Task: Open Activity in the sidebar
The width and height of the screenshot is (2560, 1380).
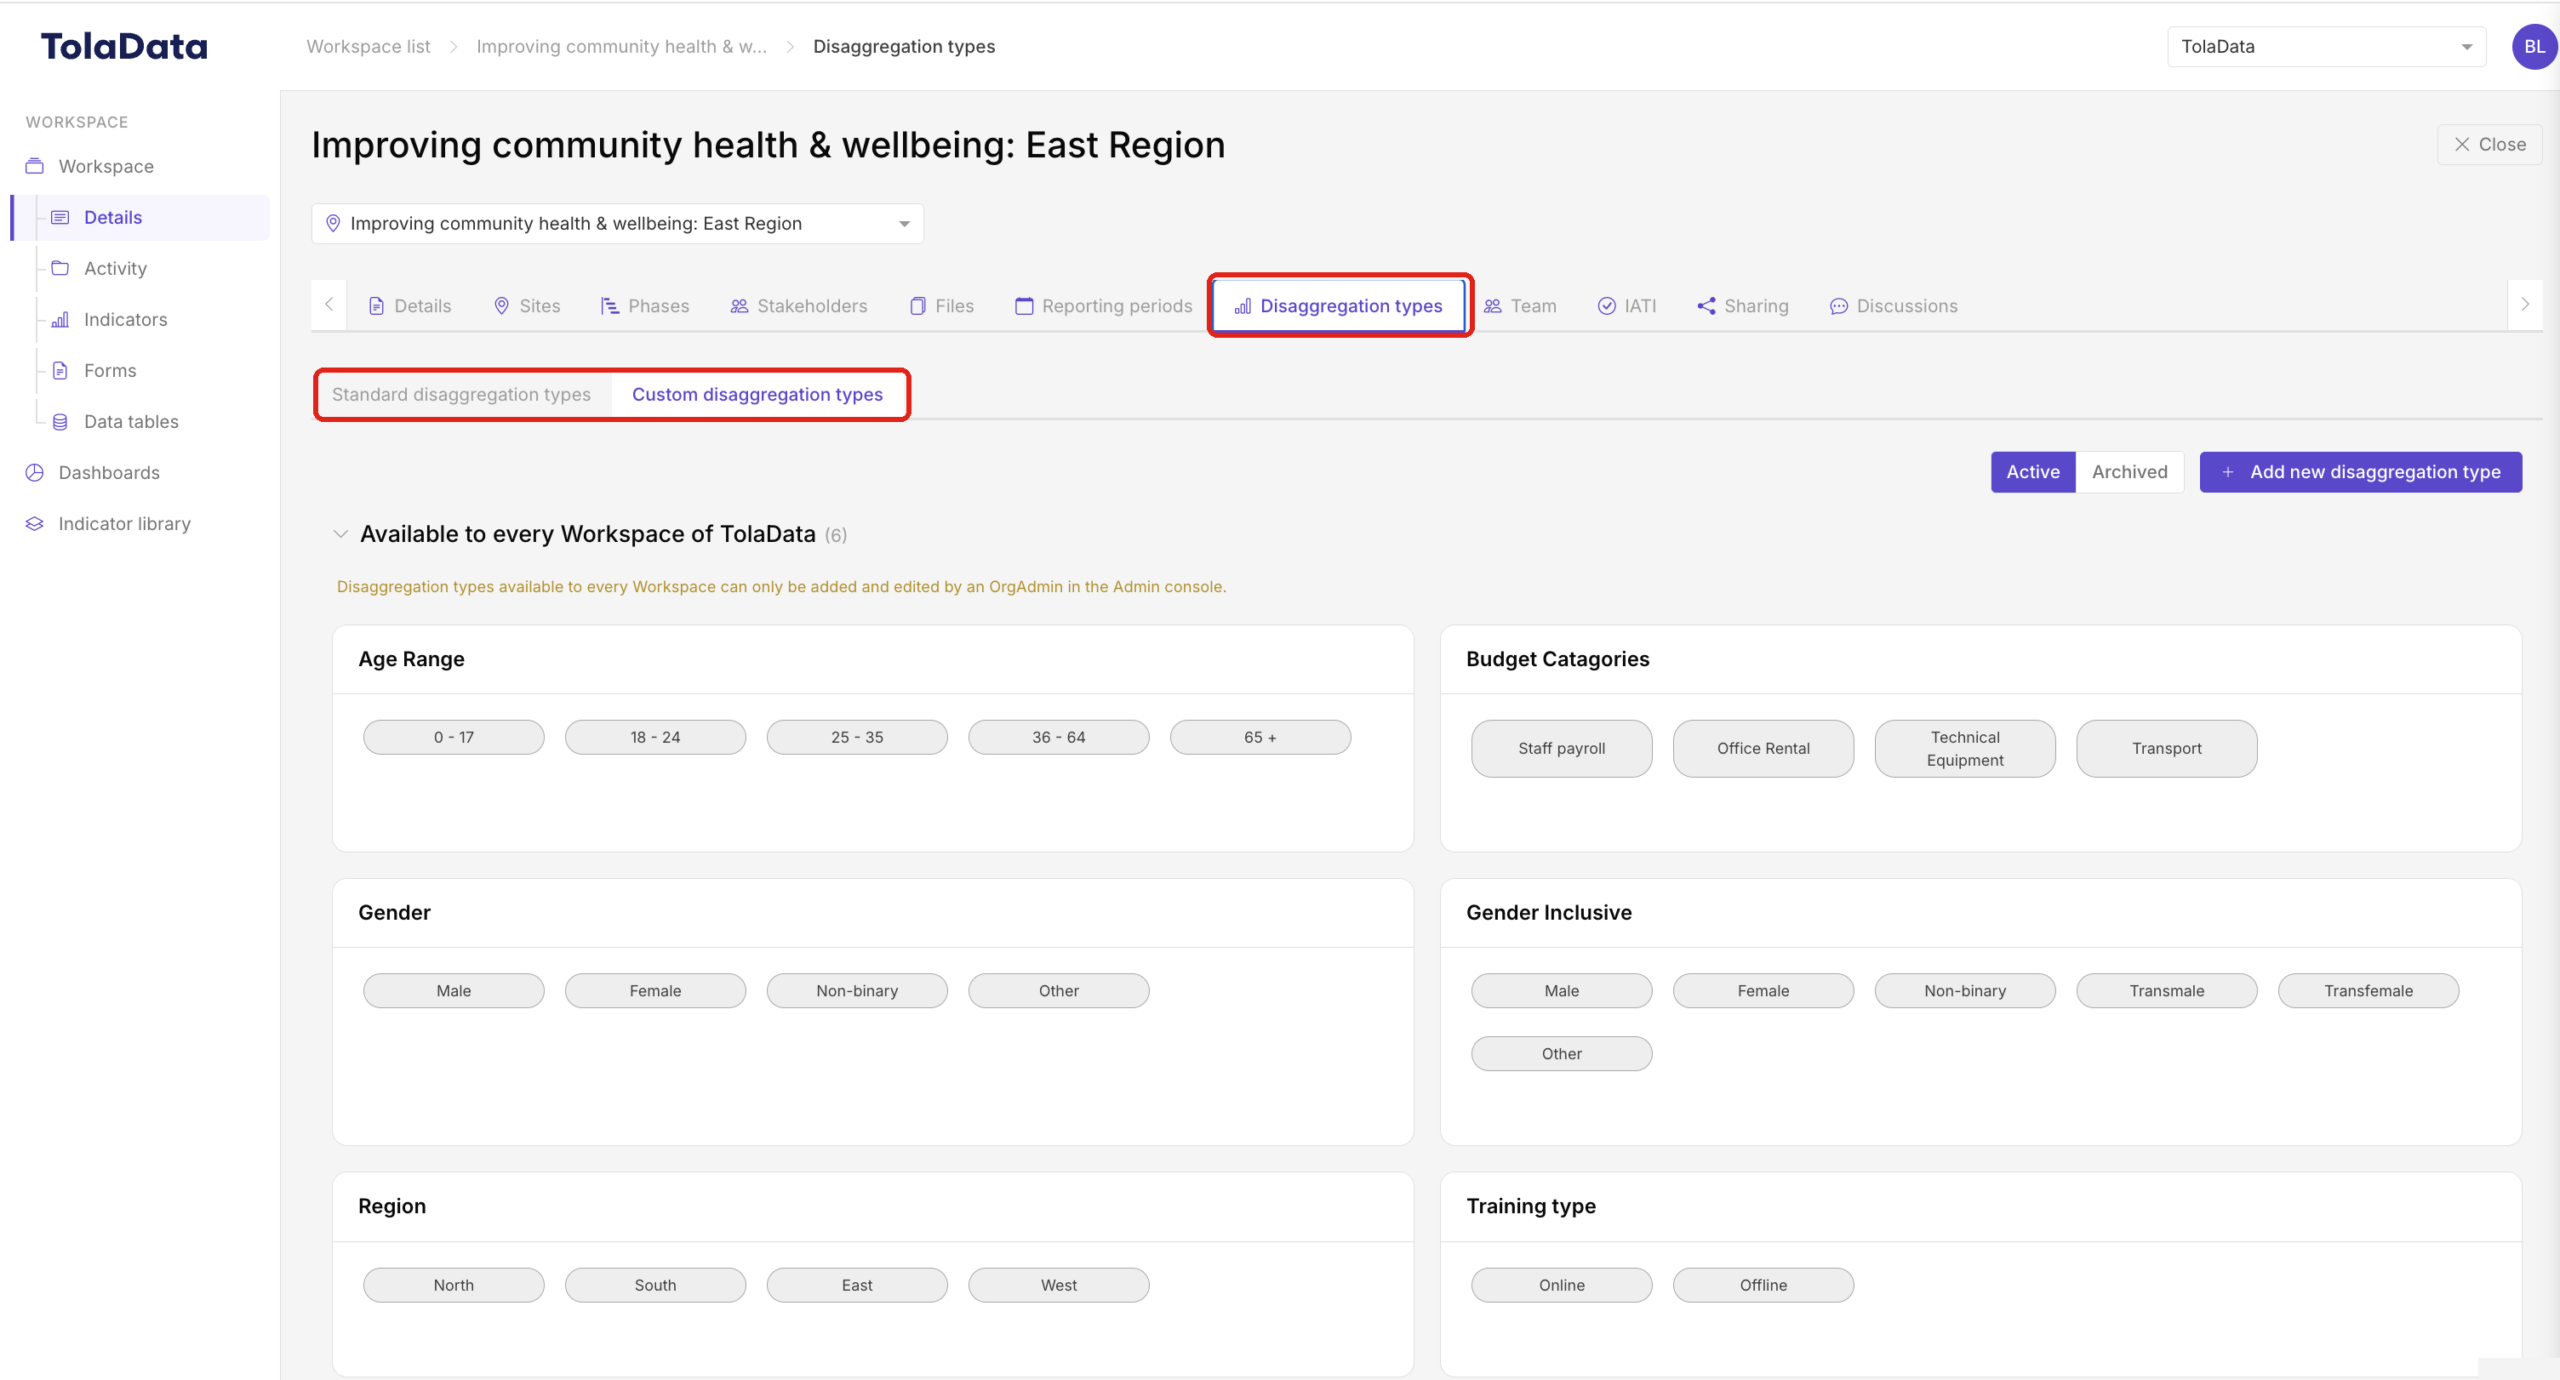Action: coord(115,268)
